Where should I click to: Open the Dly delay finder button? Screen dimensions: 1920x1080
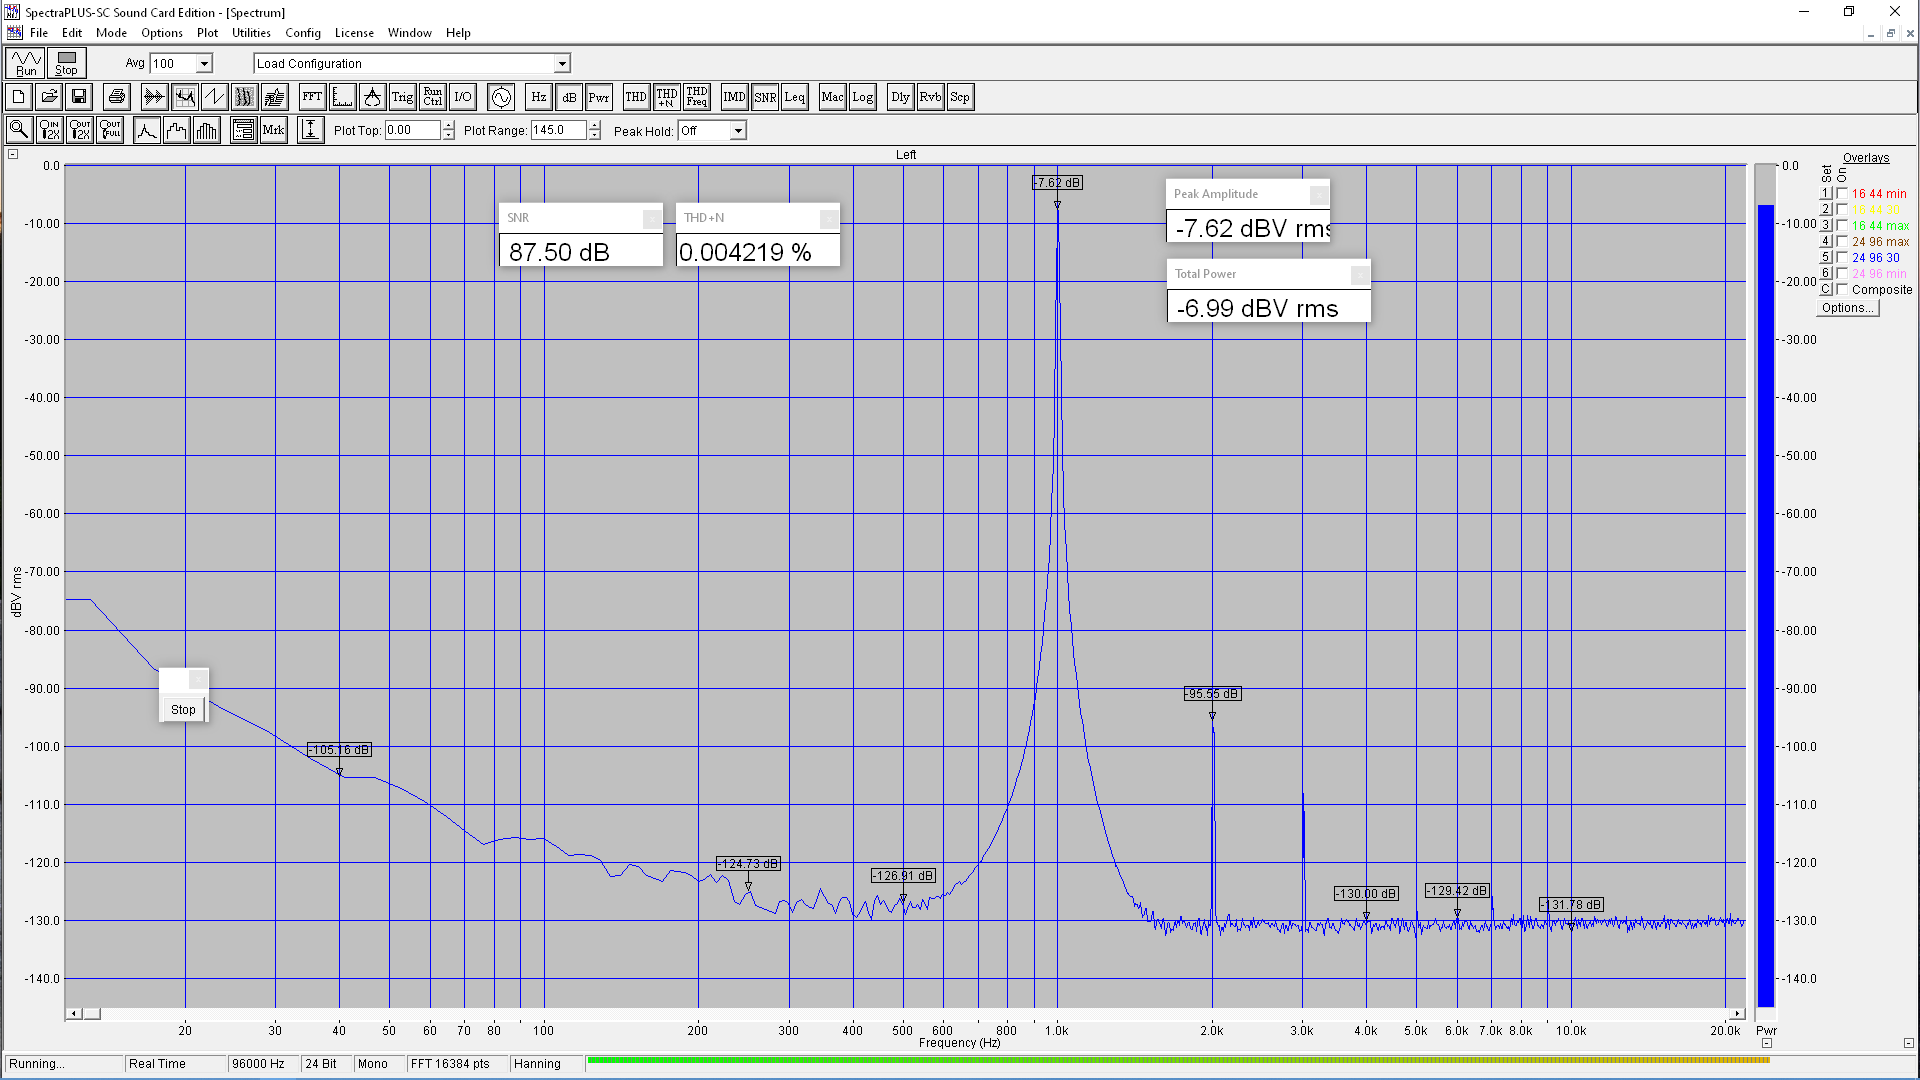[900, 97]
